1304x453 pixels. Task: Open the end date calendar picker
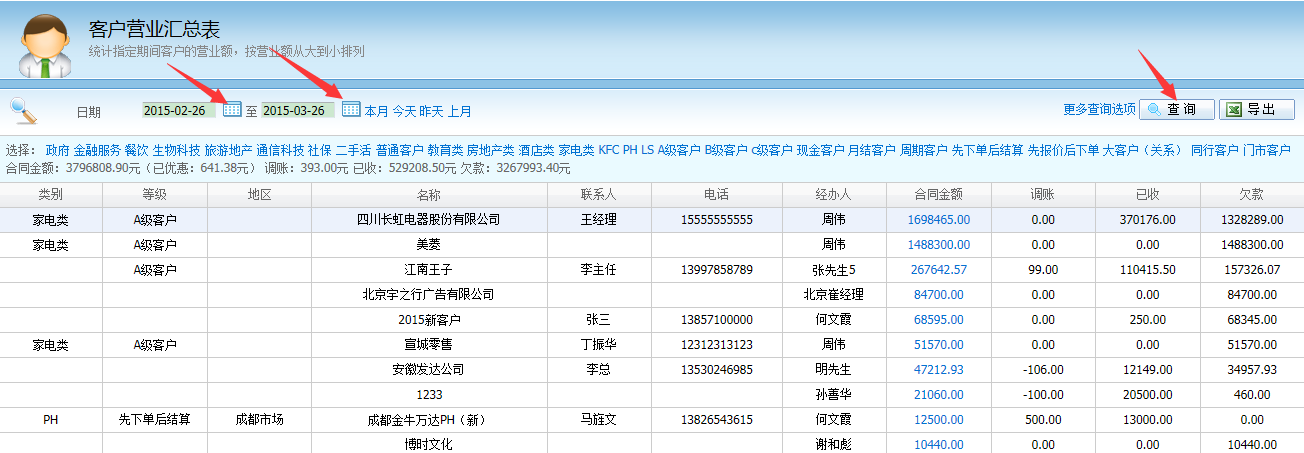351,109
